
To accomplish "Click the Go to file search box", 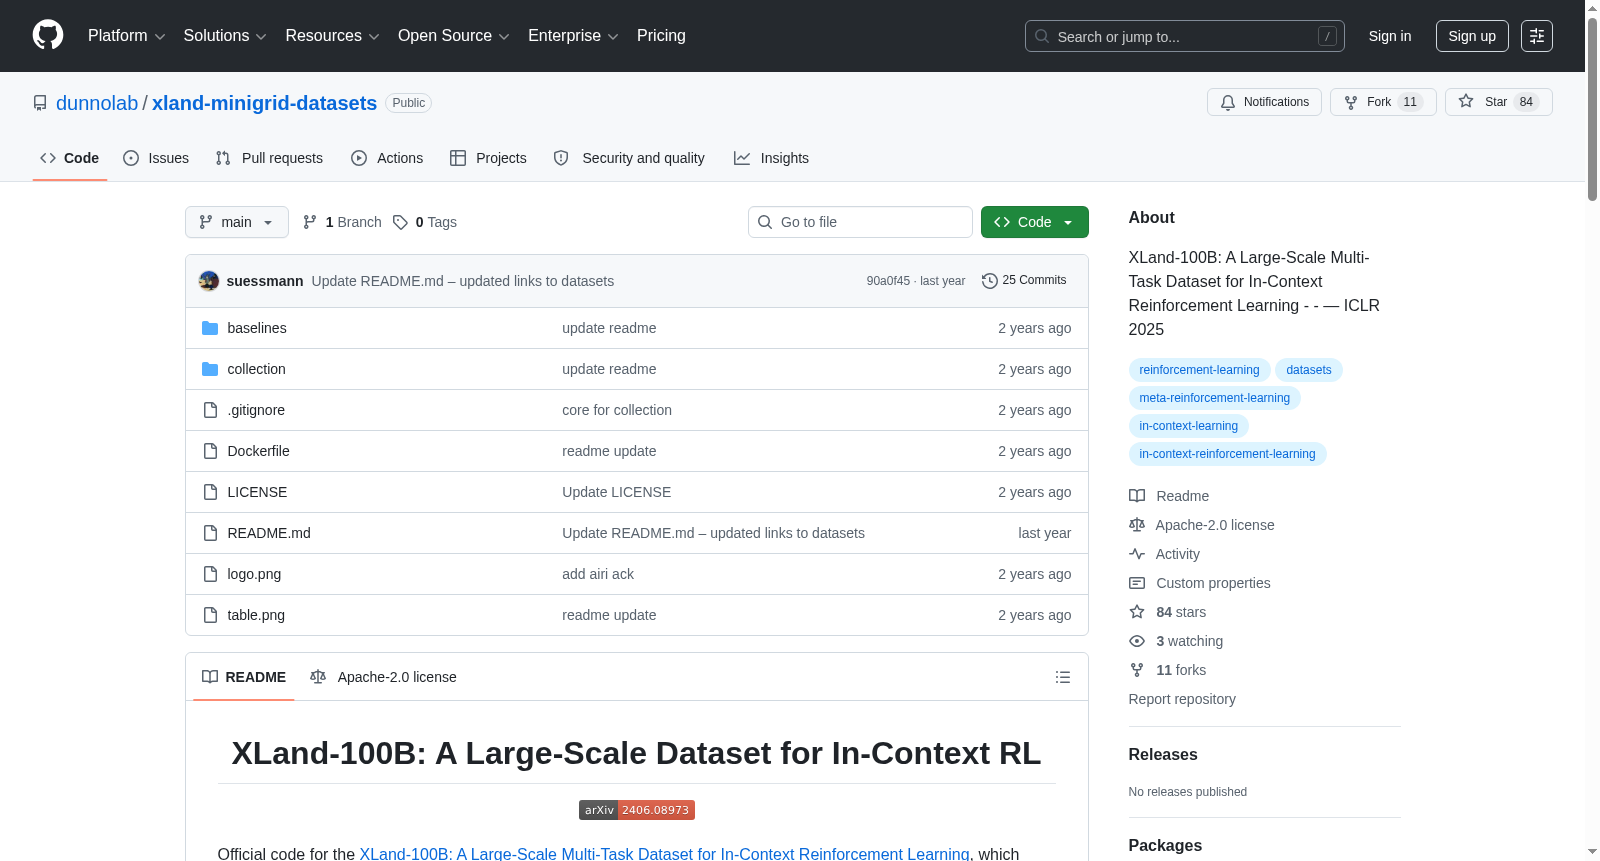I will tap(860, 222).
